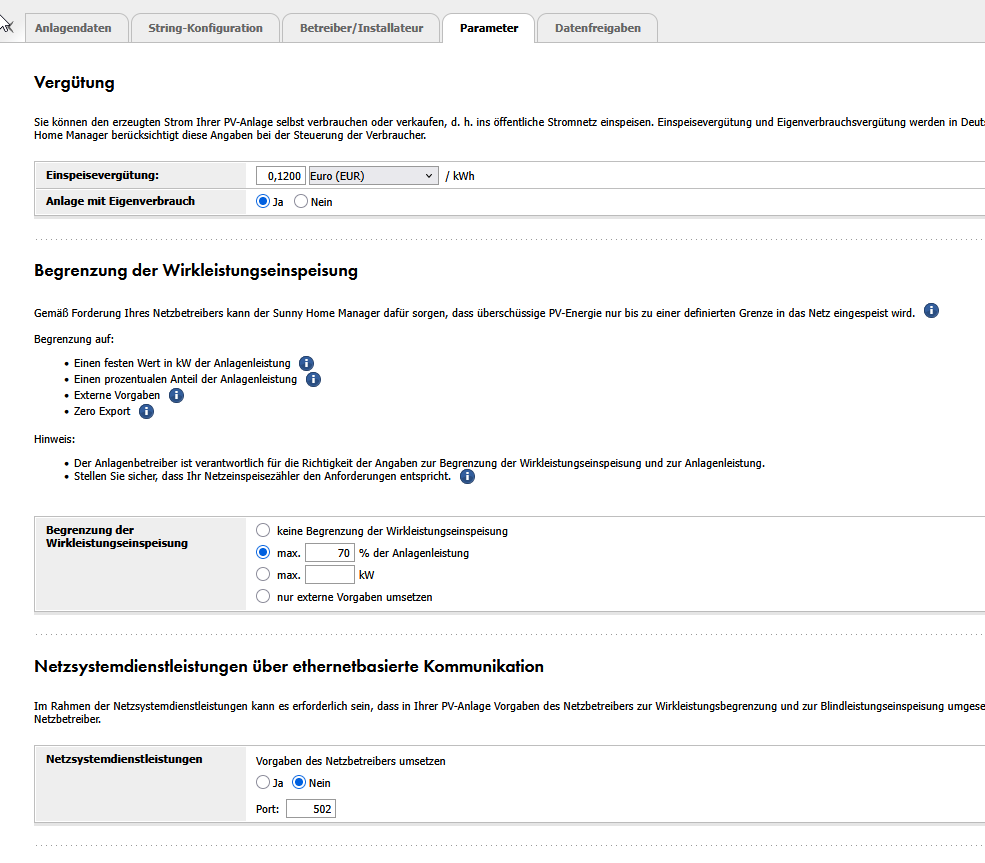Image resolution: width=985 pixels, height=863 pixels.
Task: Enable Ja for Netzsystemdienstleistungen
Action: tap(263, 783)
